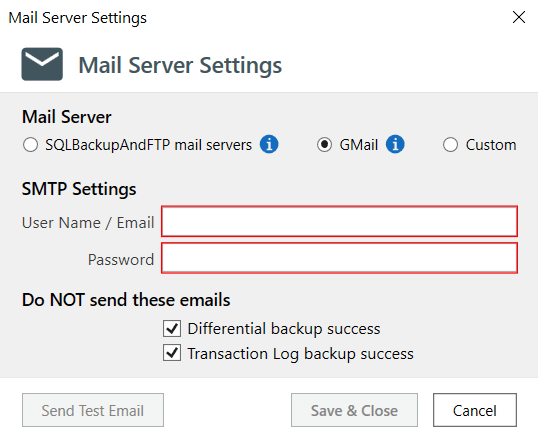Uncheck Differential backup success checkbox

pyautogui.click(x=172, y=328)
